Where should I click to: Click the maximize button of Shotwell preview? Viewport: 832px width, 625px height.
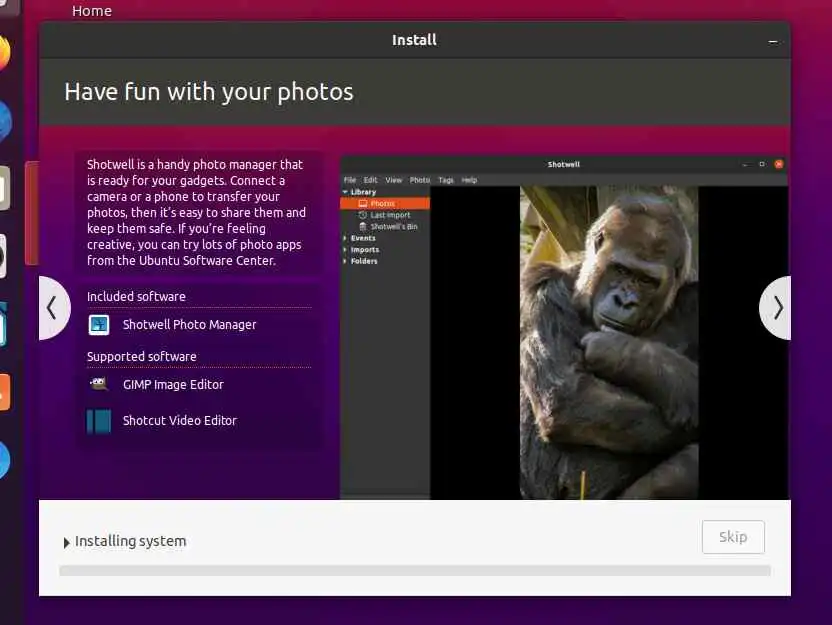[x=762, y=164]
